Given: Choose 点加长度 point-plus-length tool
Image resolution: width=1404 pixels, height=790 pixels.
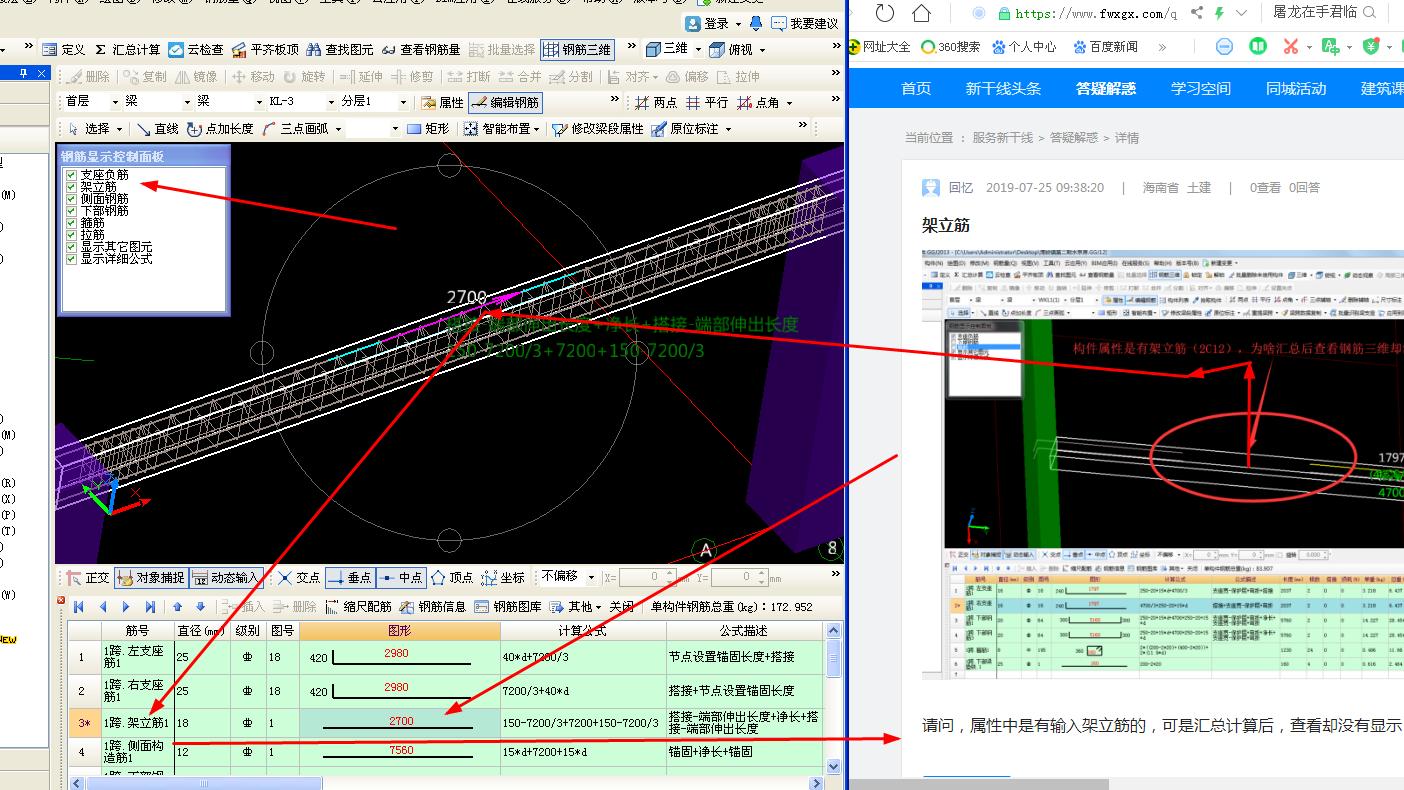Looking at the screenshot, I should 220,128.
